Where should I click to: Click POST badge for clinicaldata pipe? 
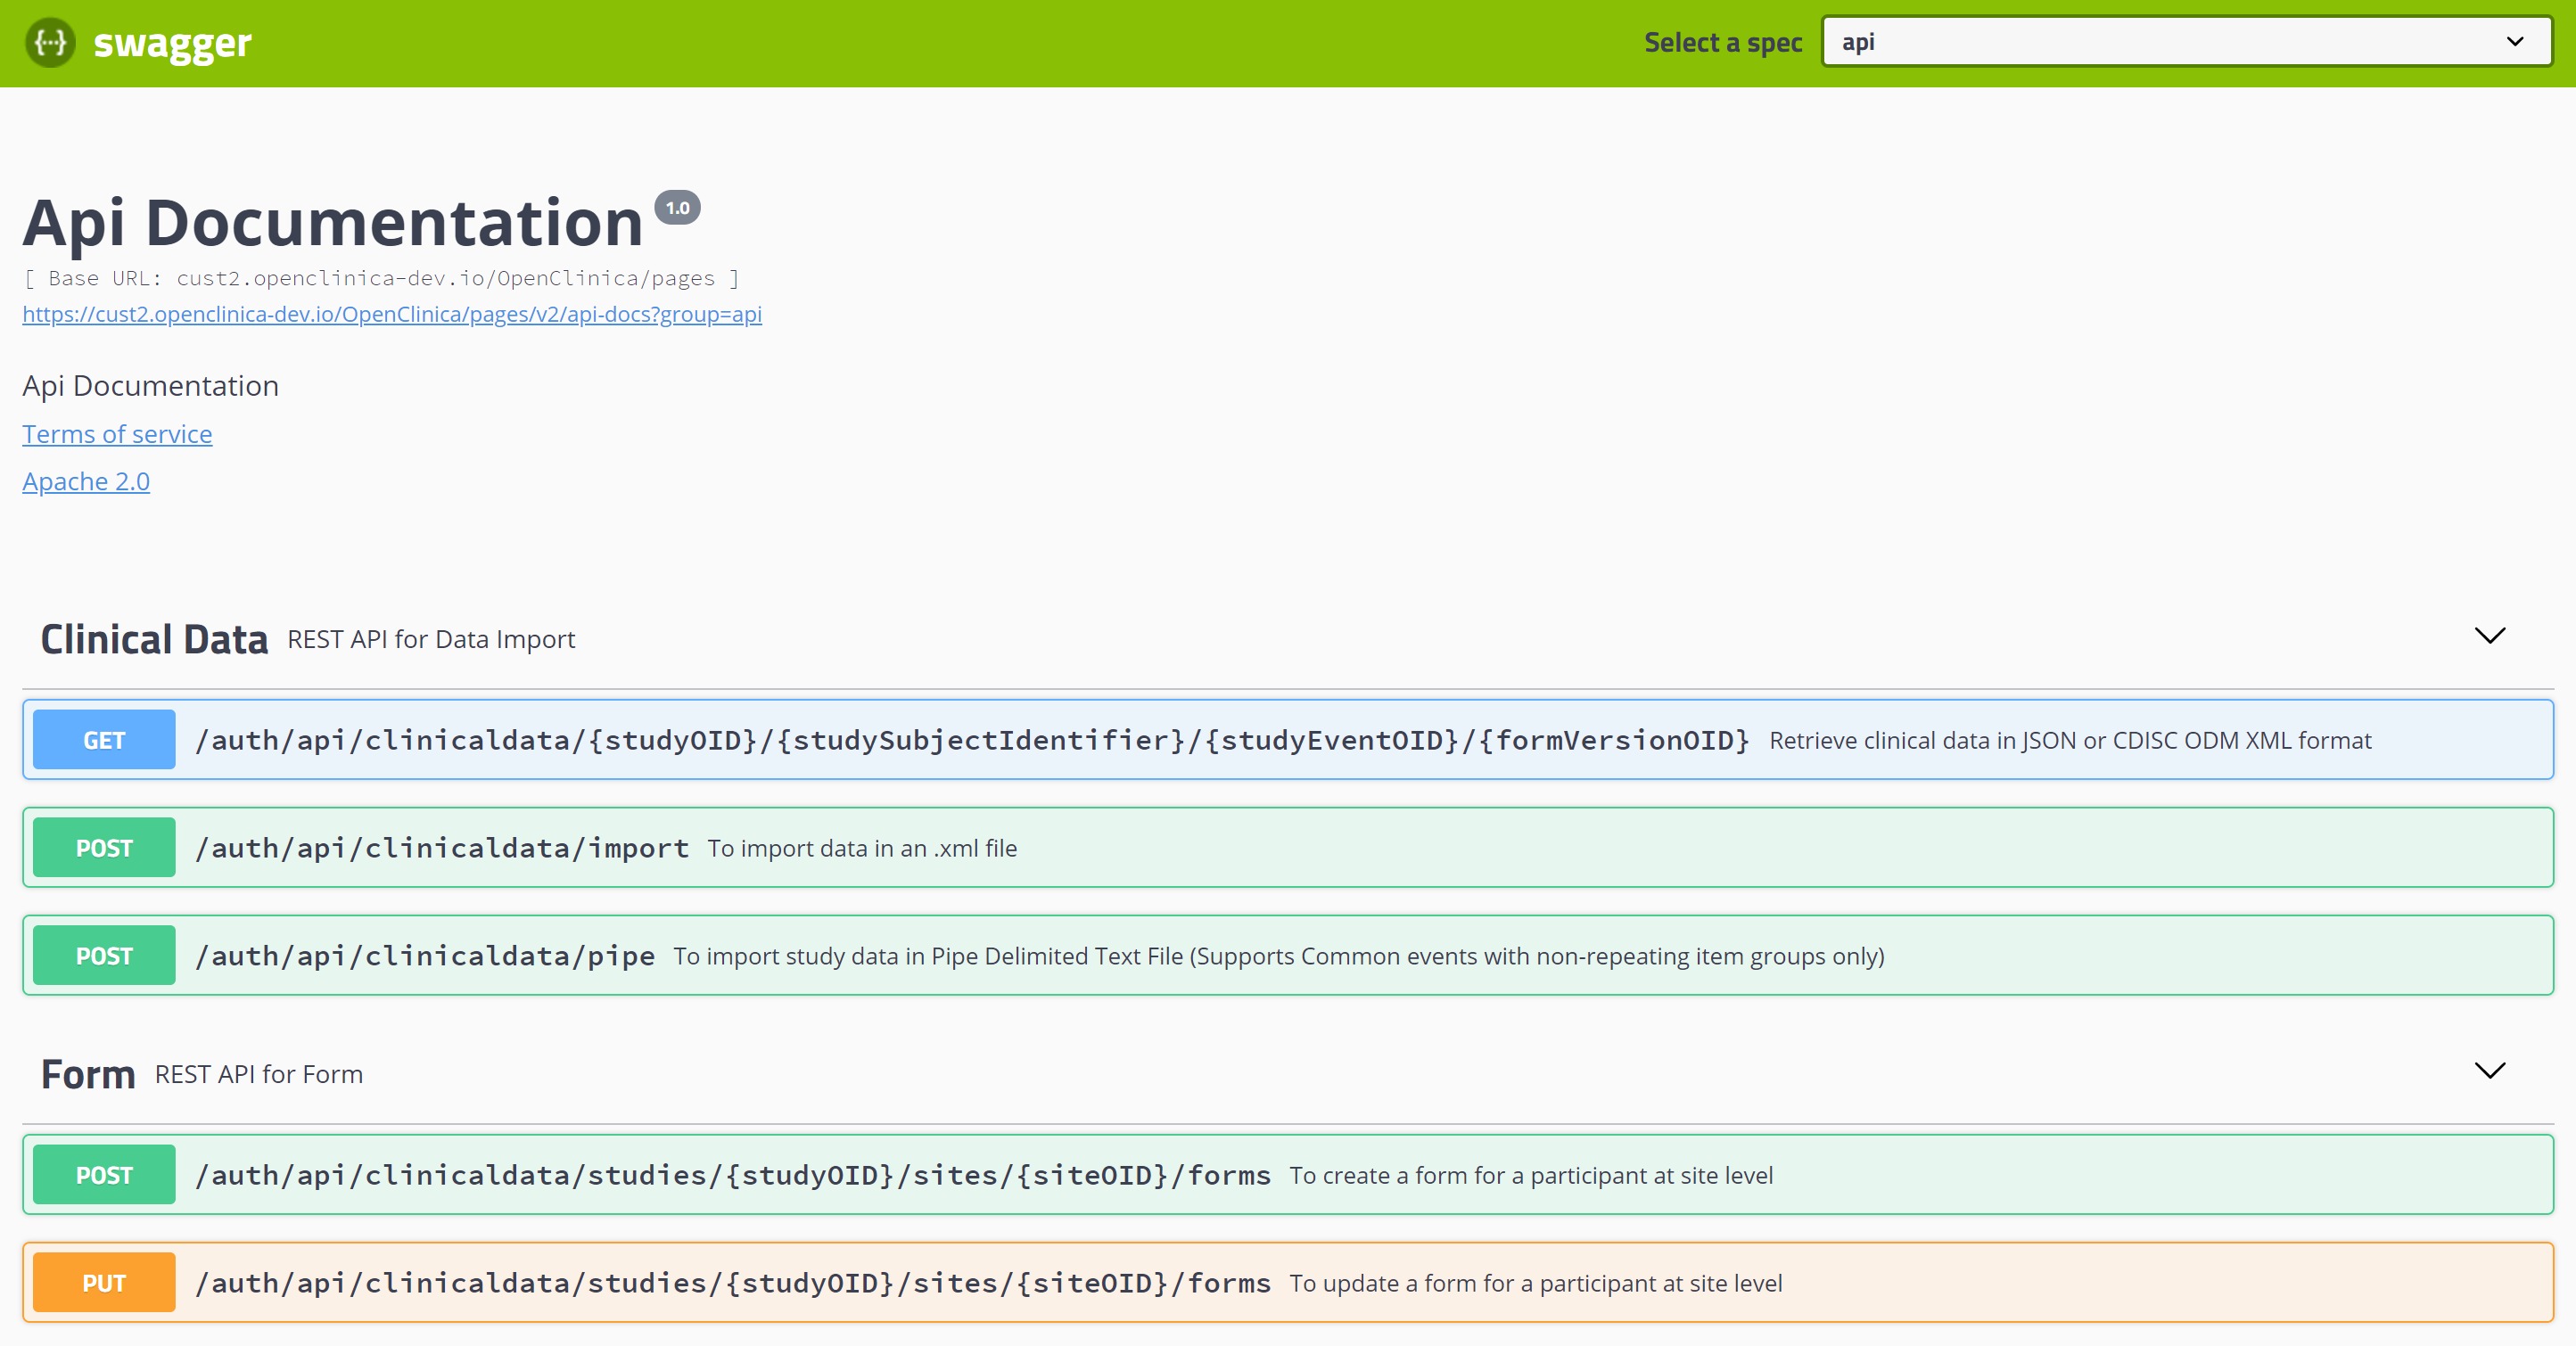point(104,956)
